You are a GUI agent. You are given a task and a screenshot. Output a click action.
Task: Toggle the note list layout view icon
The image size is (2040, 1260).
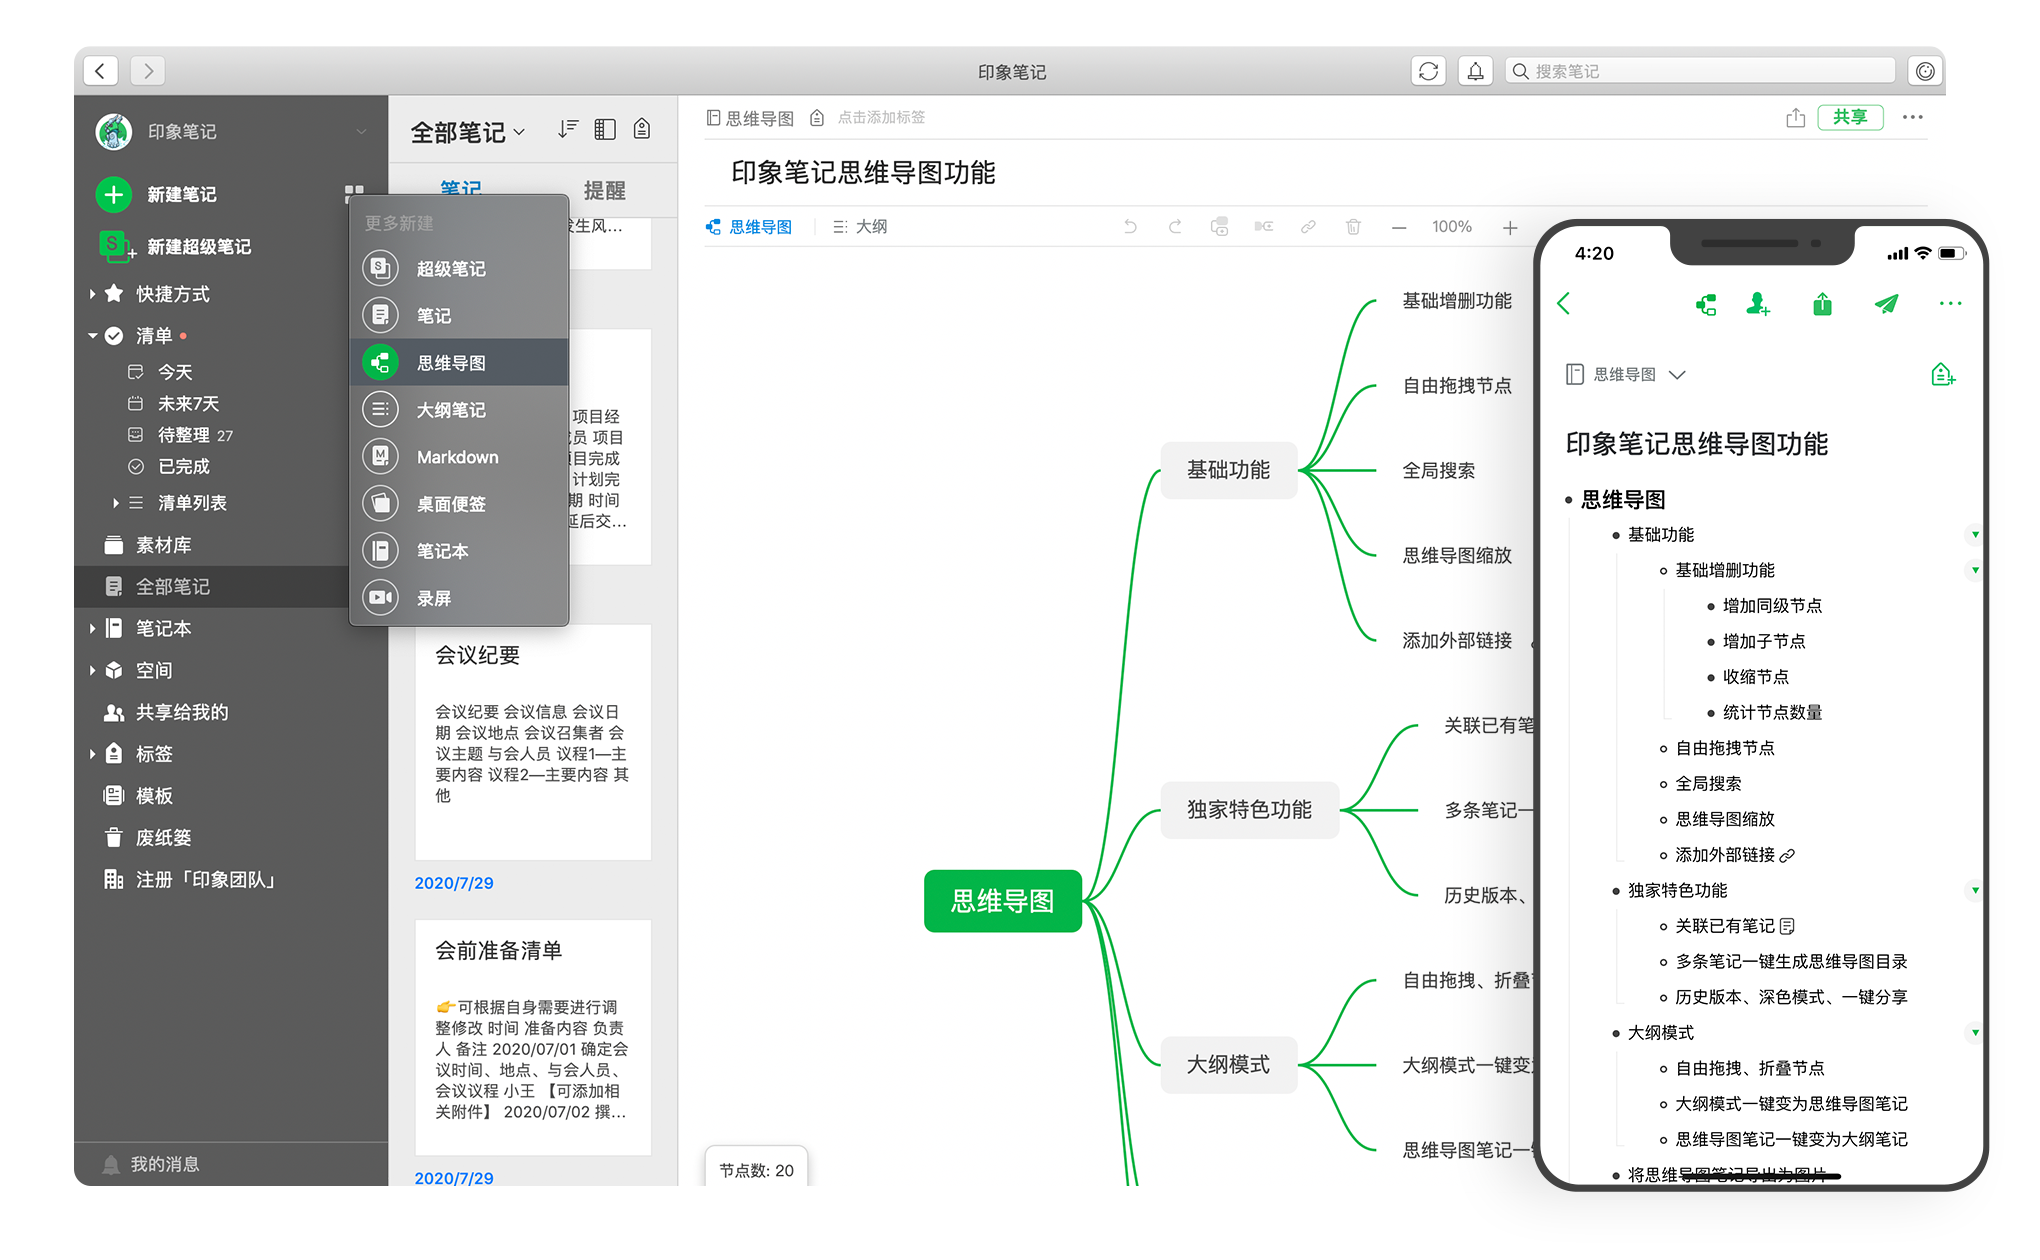click(605, 129)
